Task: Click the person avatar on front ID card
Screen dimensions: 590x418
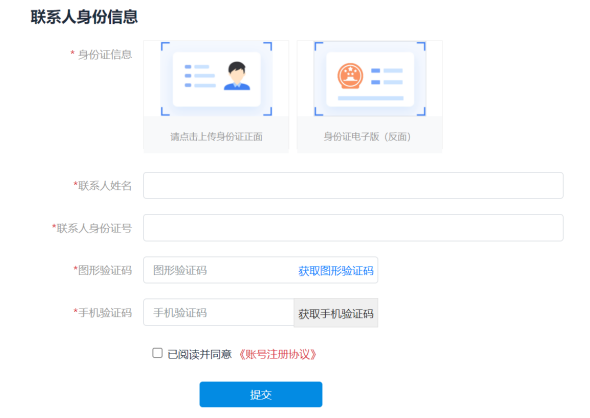Action: pyautogui.click(x=237, y=76)
